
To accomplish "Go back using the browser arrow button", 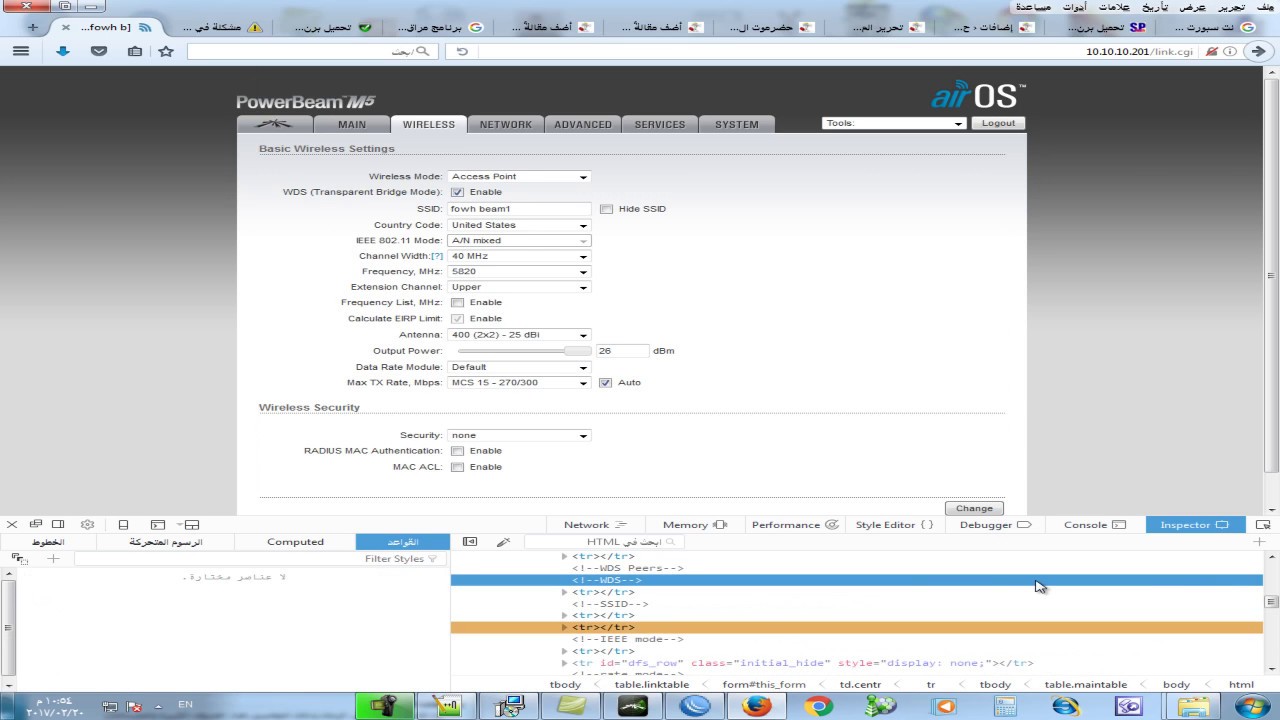I will coord(1259,51).
